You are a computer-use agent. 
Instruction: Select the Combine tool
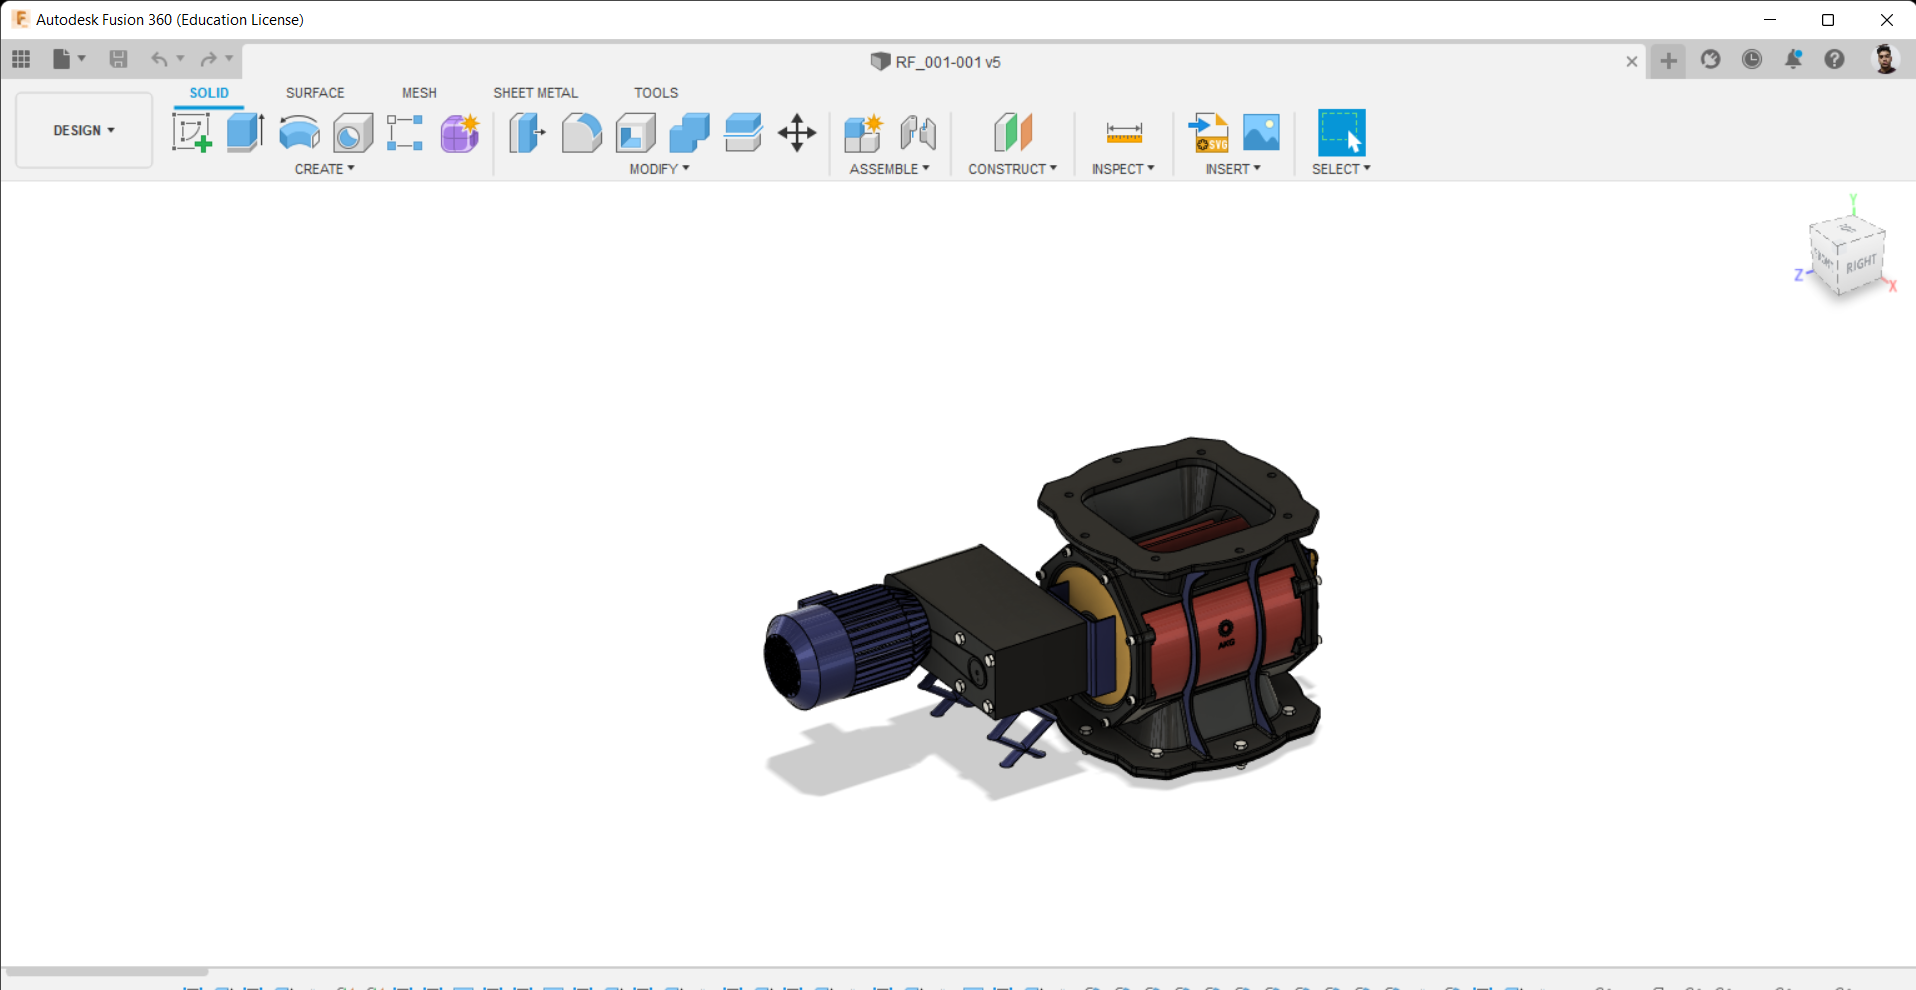coord(689,132)
